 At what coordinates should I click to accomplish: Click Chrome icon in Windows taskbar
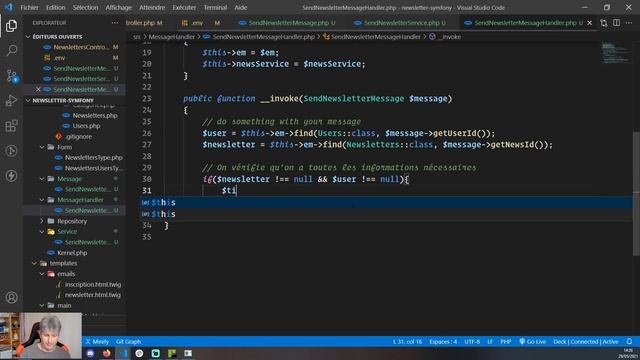pyautogui.click(x=139, y=353)
